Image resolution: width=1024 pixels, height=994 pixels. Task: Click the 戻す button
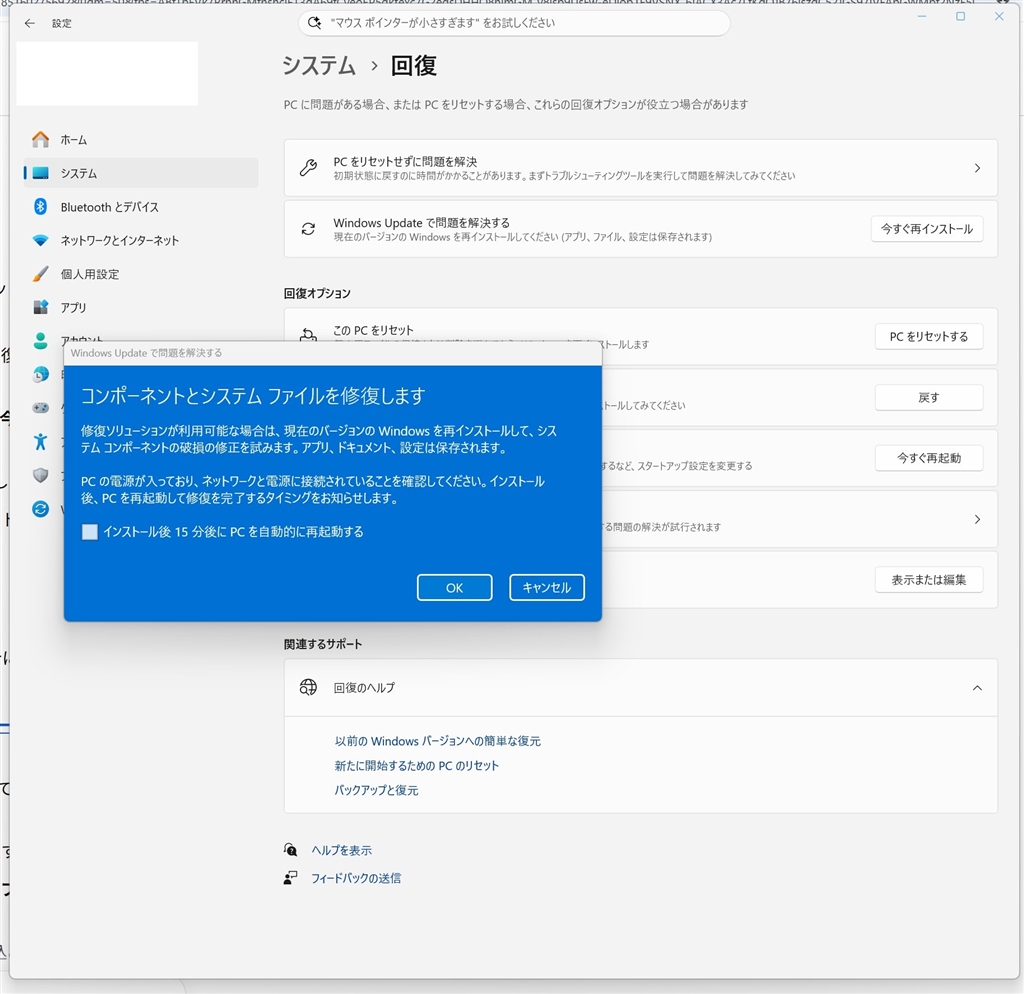point(929,397)
